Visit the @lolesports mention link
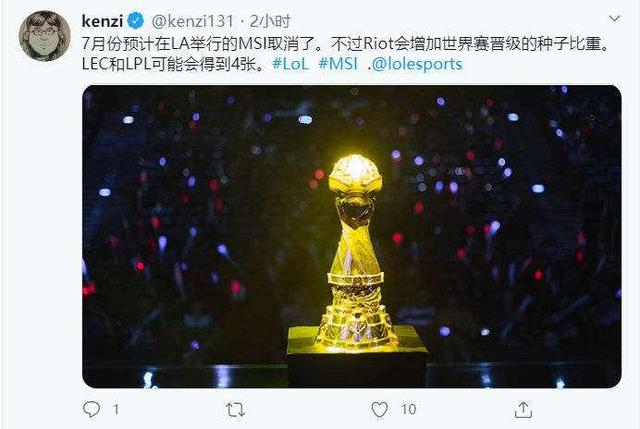Image resolution: width=640 pixels, height=429 pixels. point(417,64)
